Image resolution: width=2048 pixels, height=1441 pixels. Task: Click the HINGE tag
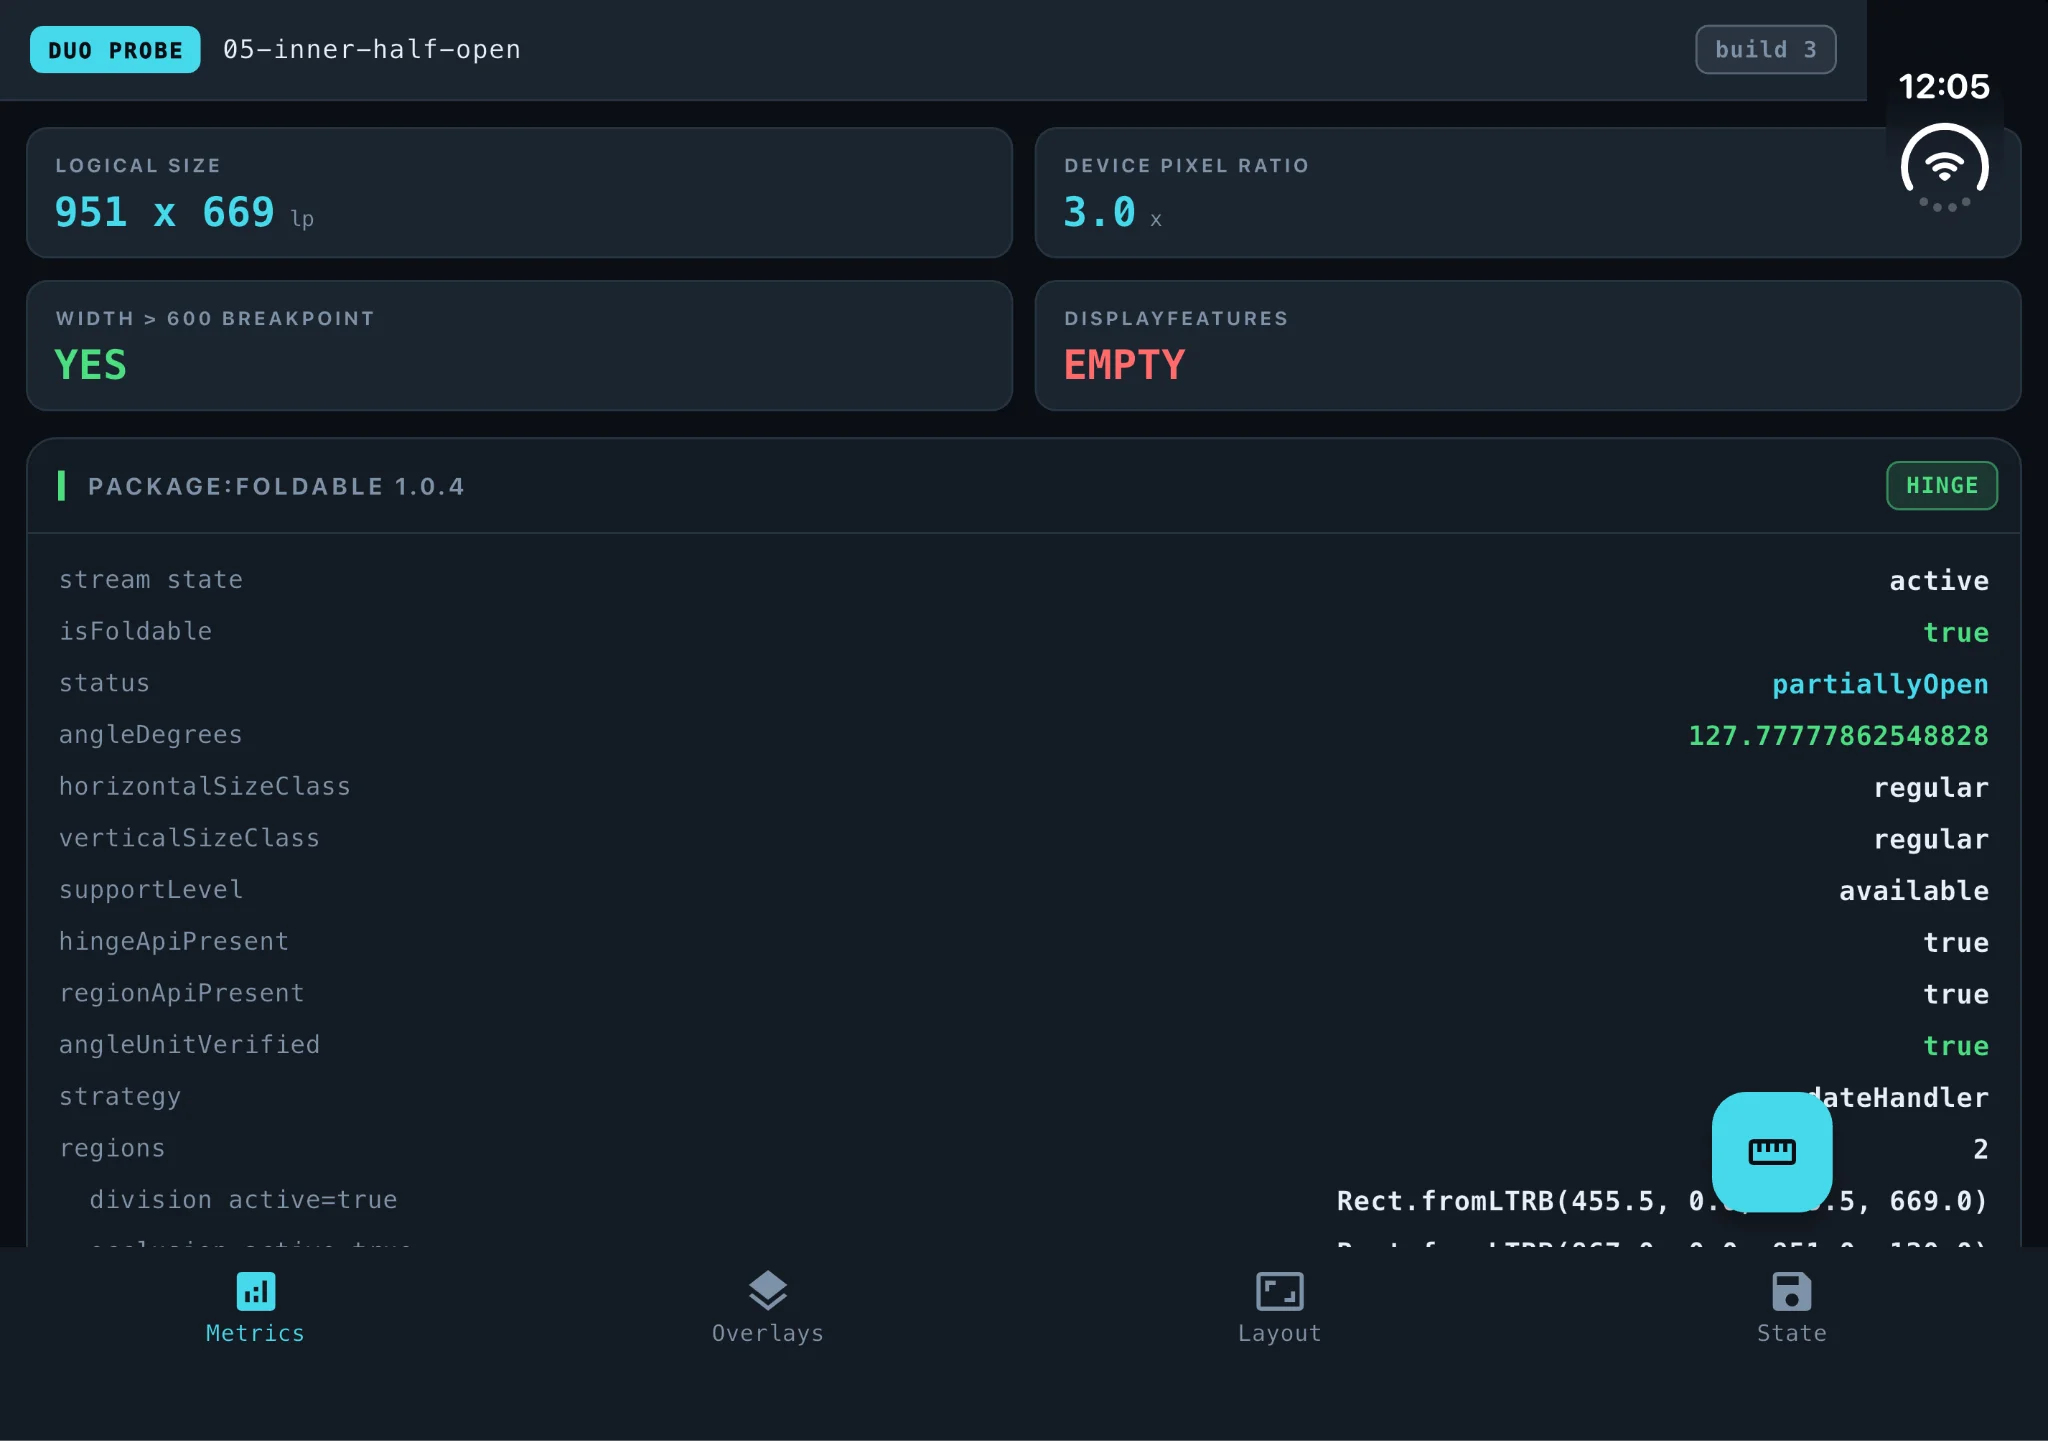[x=1942, y=486]
